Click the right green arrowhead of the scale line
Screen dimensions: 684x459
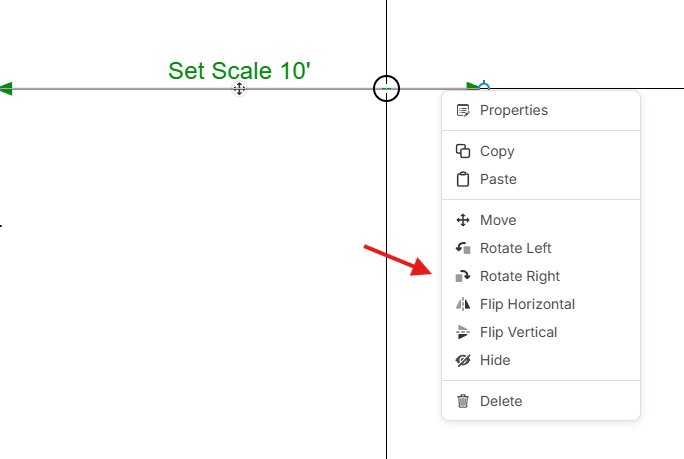473,88
